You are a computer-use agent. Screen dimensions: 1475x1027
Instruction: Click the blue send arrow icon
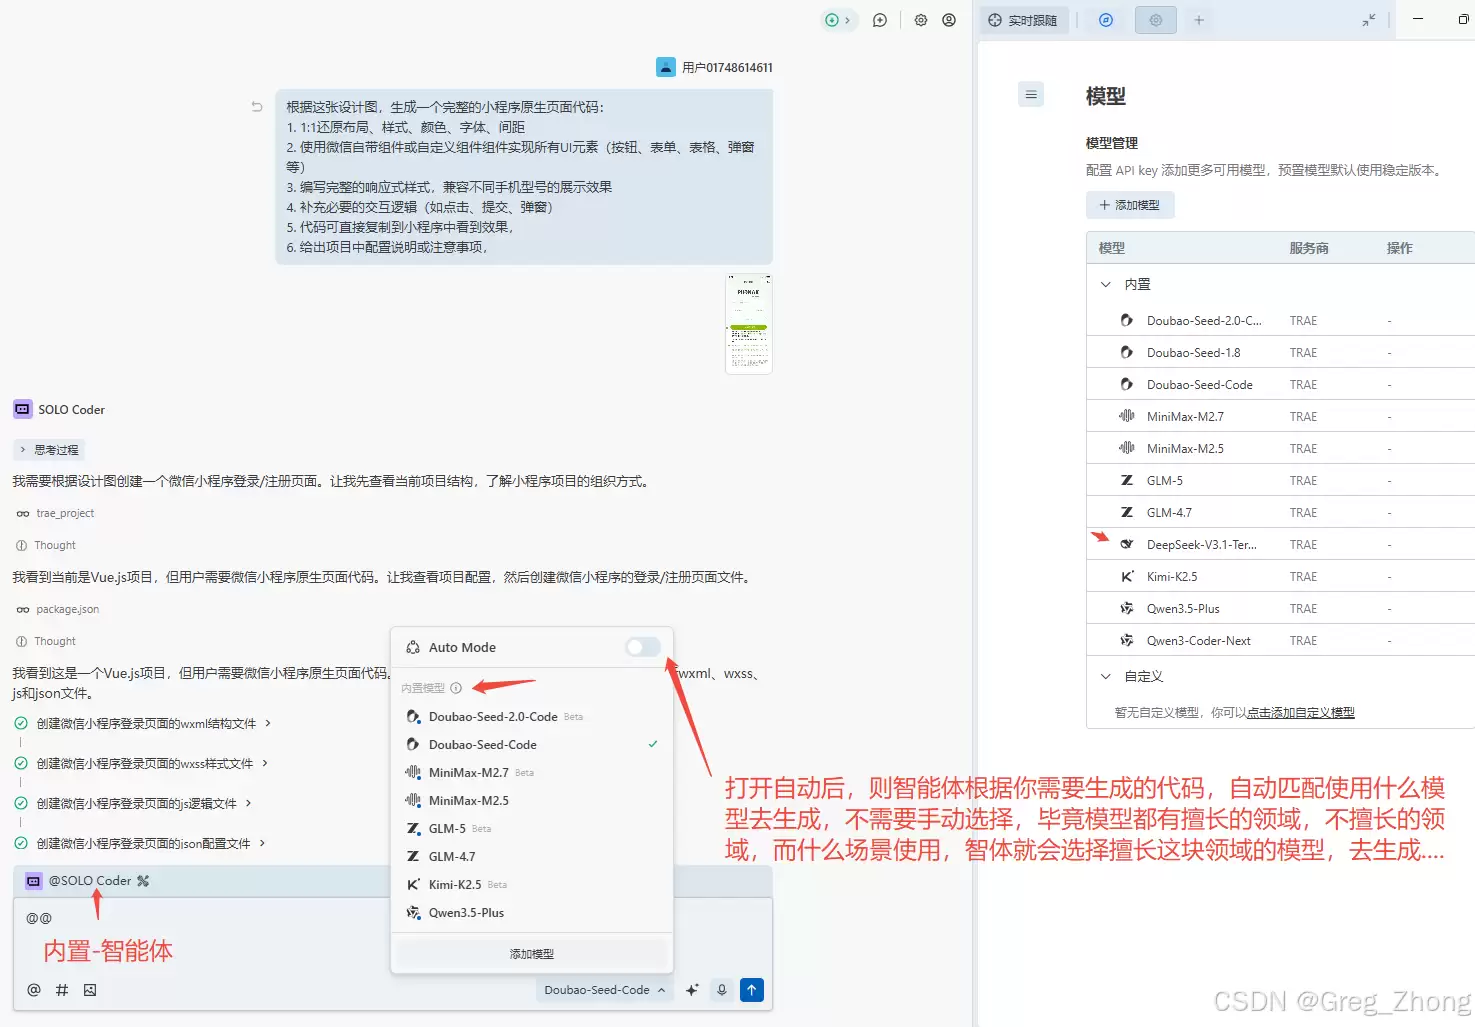(752, 989)
